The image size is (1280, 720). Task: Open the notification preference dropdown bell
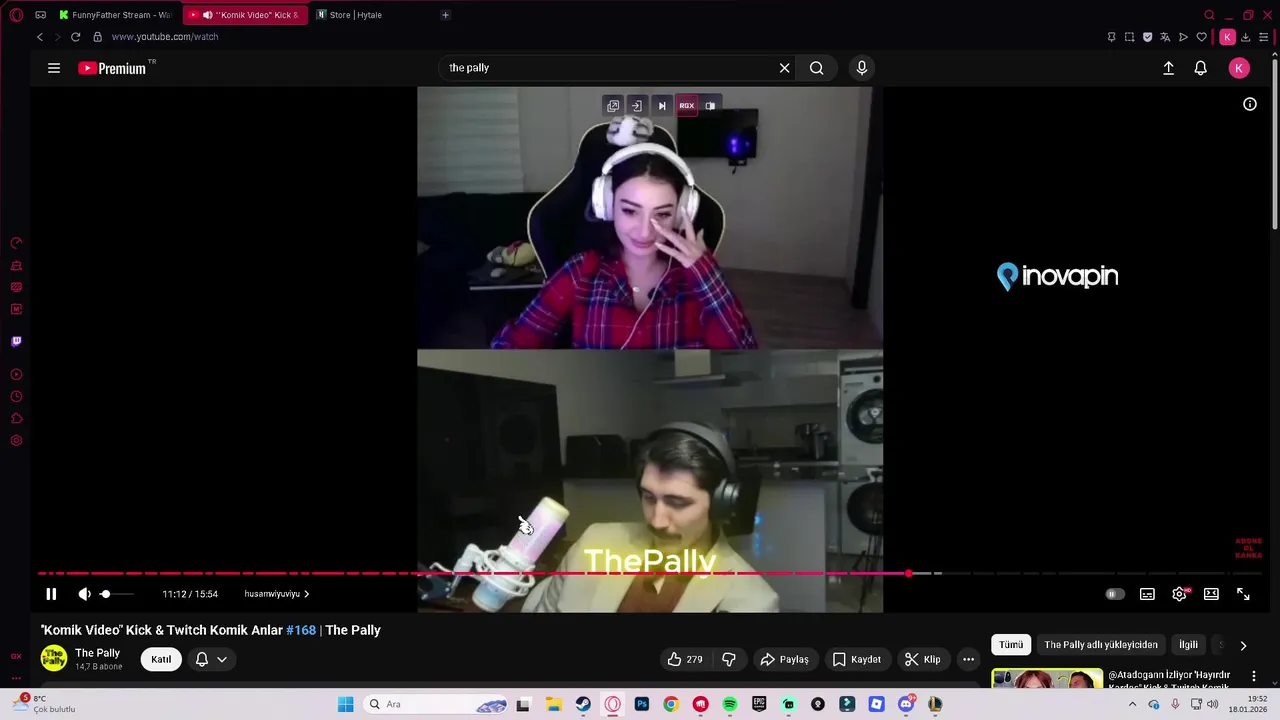click(x=211, y=659)
